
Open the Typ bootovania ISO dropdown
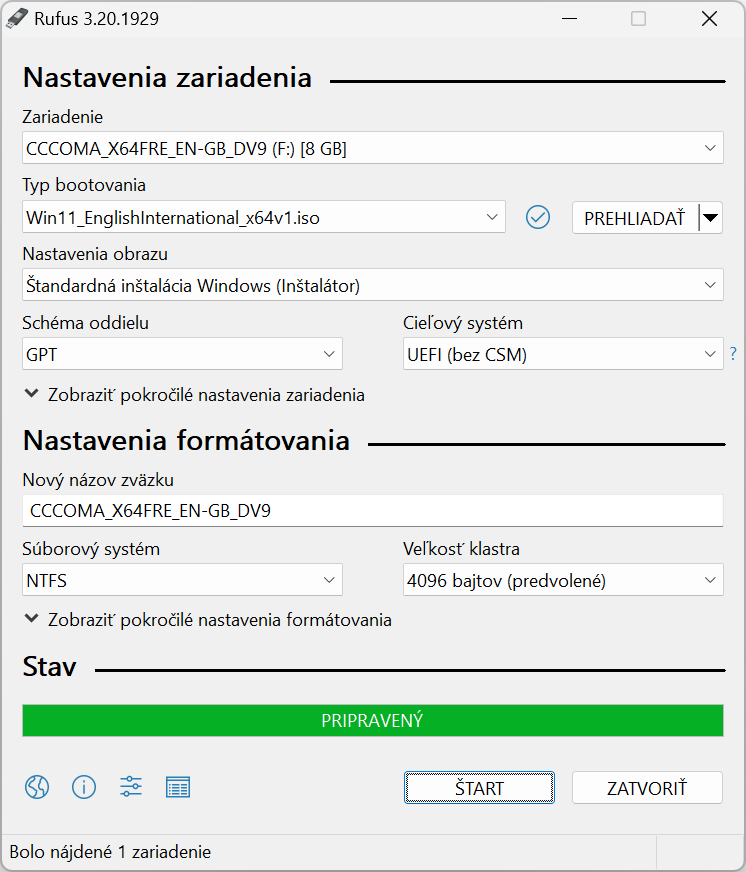coord(264,217)
